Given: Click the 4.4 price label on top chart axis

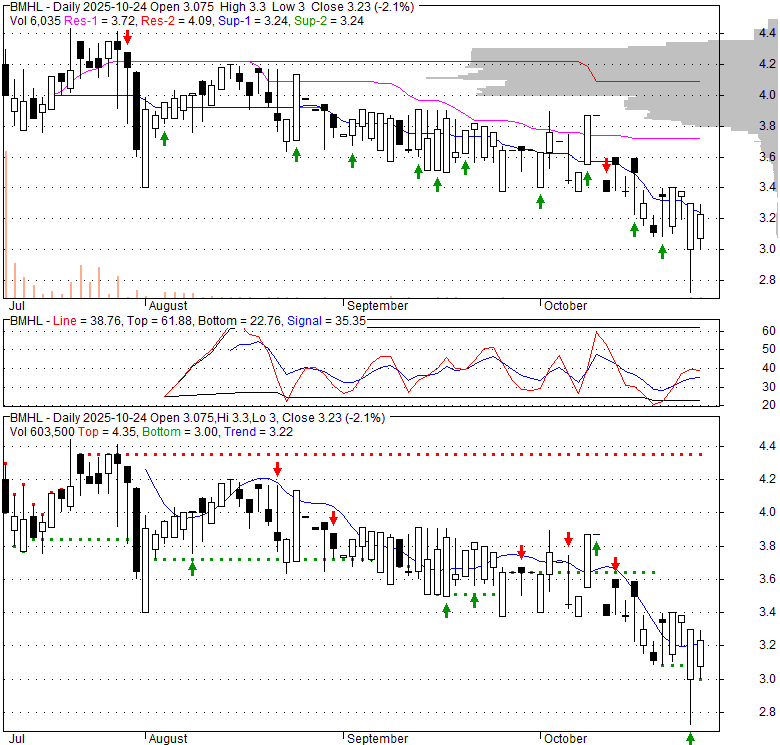Looking at the screenshot, I should click(x=768, y=33).
